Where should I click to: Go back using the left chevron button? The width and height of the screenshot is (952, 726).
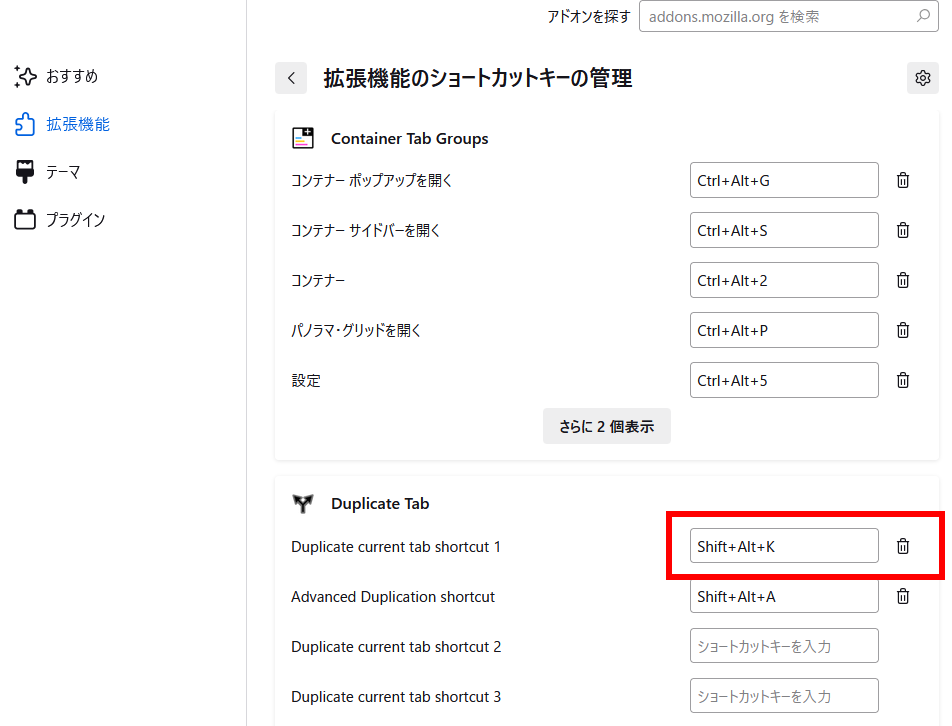(x=291, y=78)
